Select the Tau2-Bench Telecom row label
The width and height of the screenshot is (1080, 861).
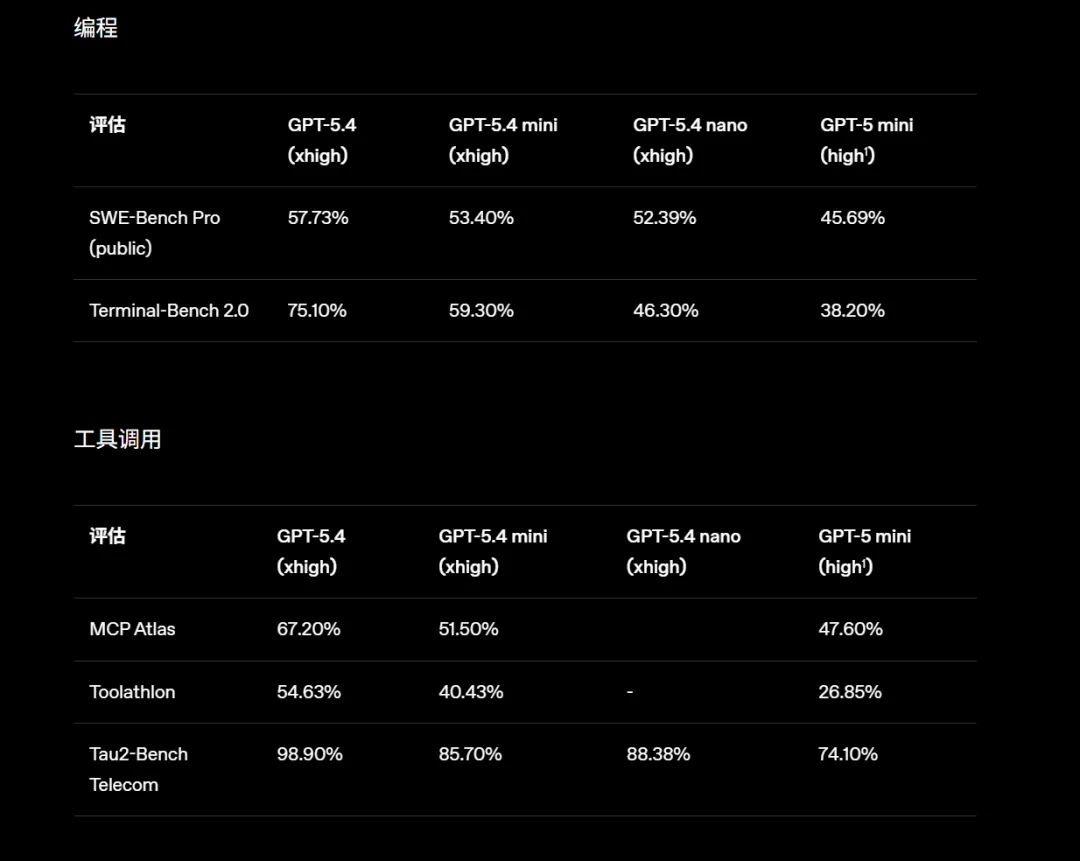click(x=138, y=769)
